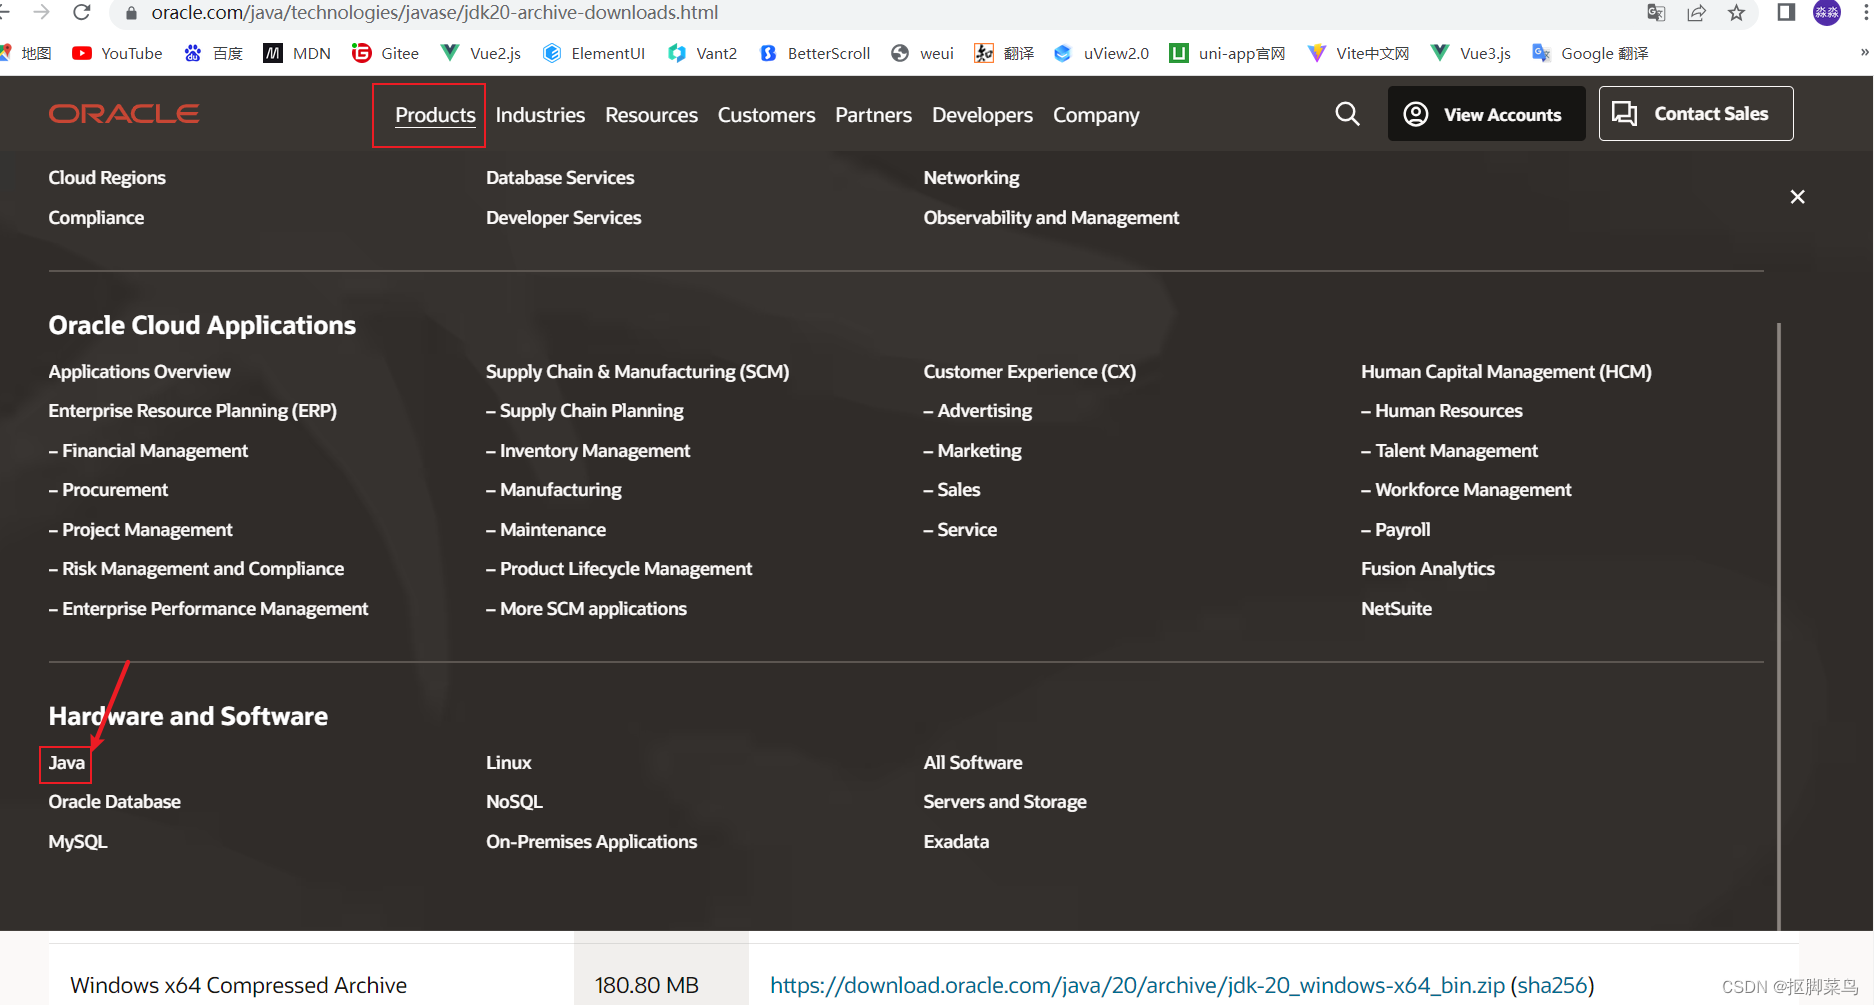This screenshot has width=1874, height=1005.
Task: Open YouTube bookmark
Action: click(117, 53)
